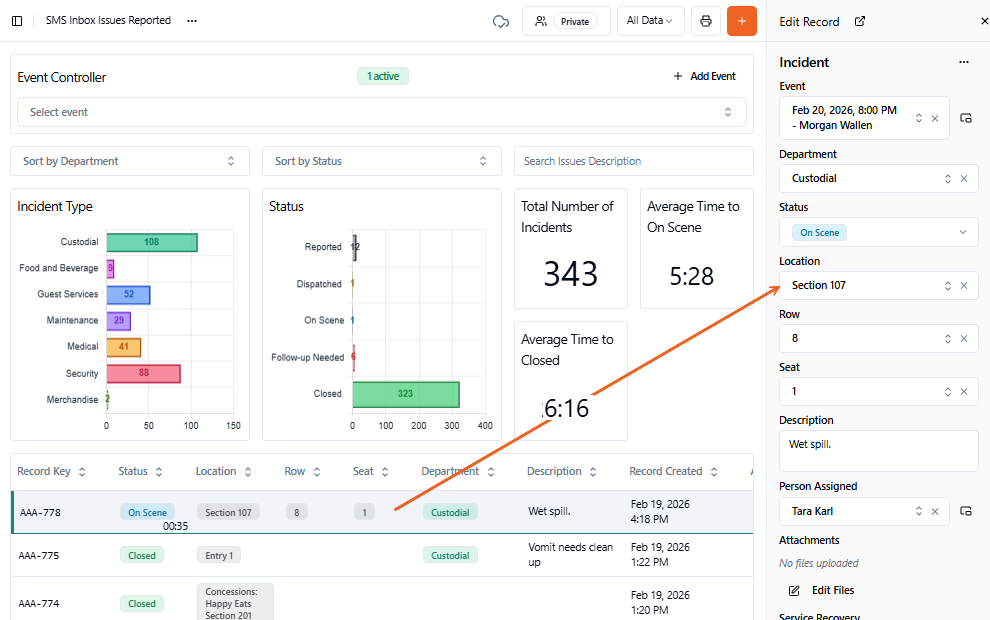Open linked Person Assigned record icon
The width and height of the screenshot is (990, 620).
pyautogui.click(x=966, y=511)
